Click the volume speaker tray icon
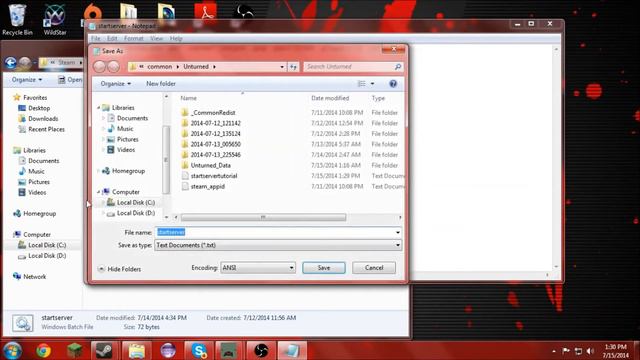 pos(590,351)
